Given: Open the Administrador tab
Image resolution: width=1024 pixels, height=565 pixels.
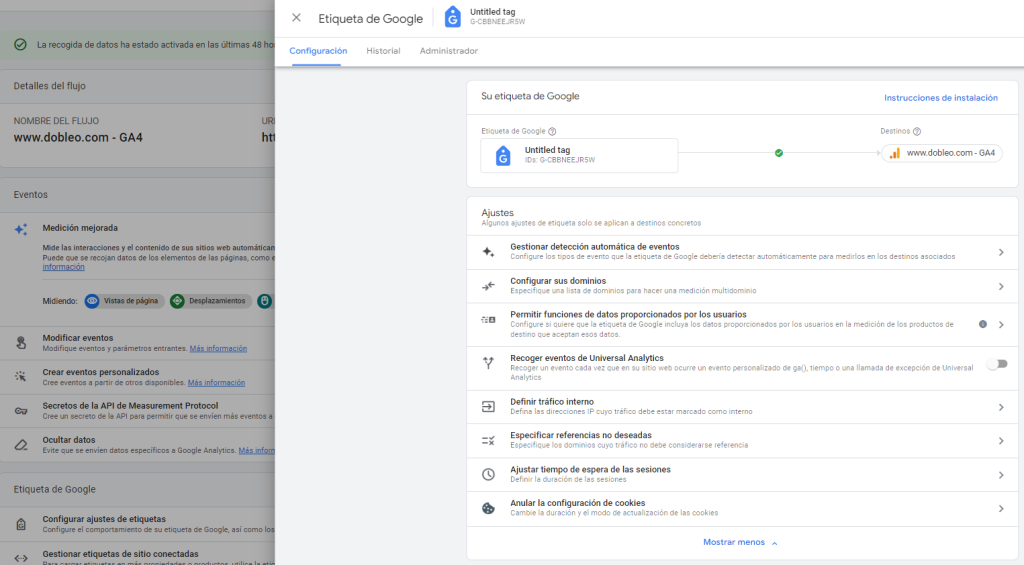Looking at the screenshot, I should tap(449, 51).
